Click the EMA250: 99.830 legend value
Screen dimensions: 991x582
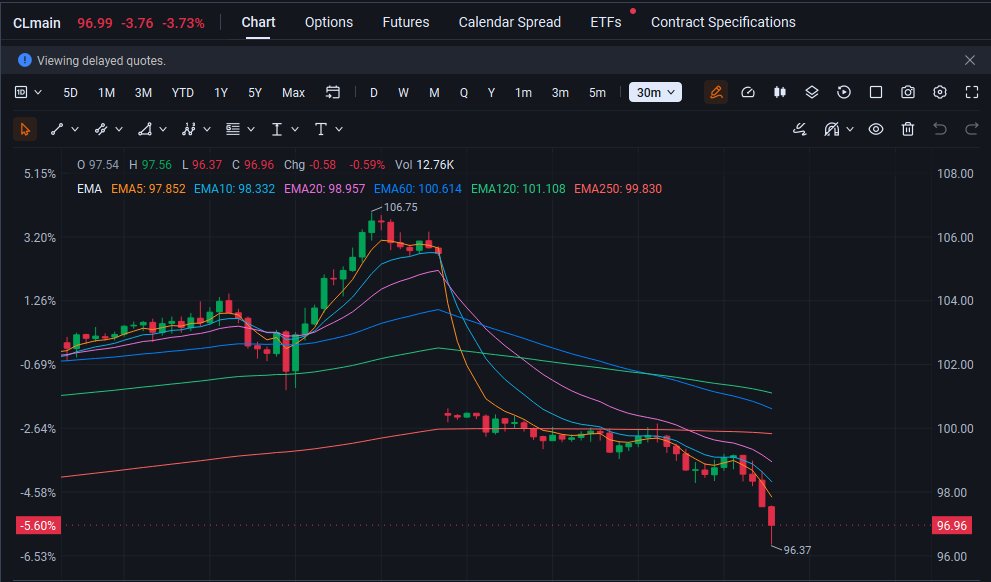click(617, 189)
